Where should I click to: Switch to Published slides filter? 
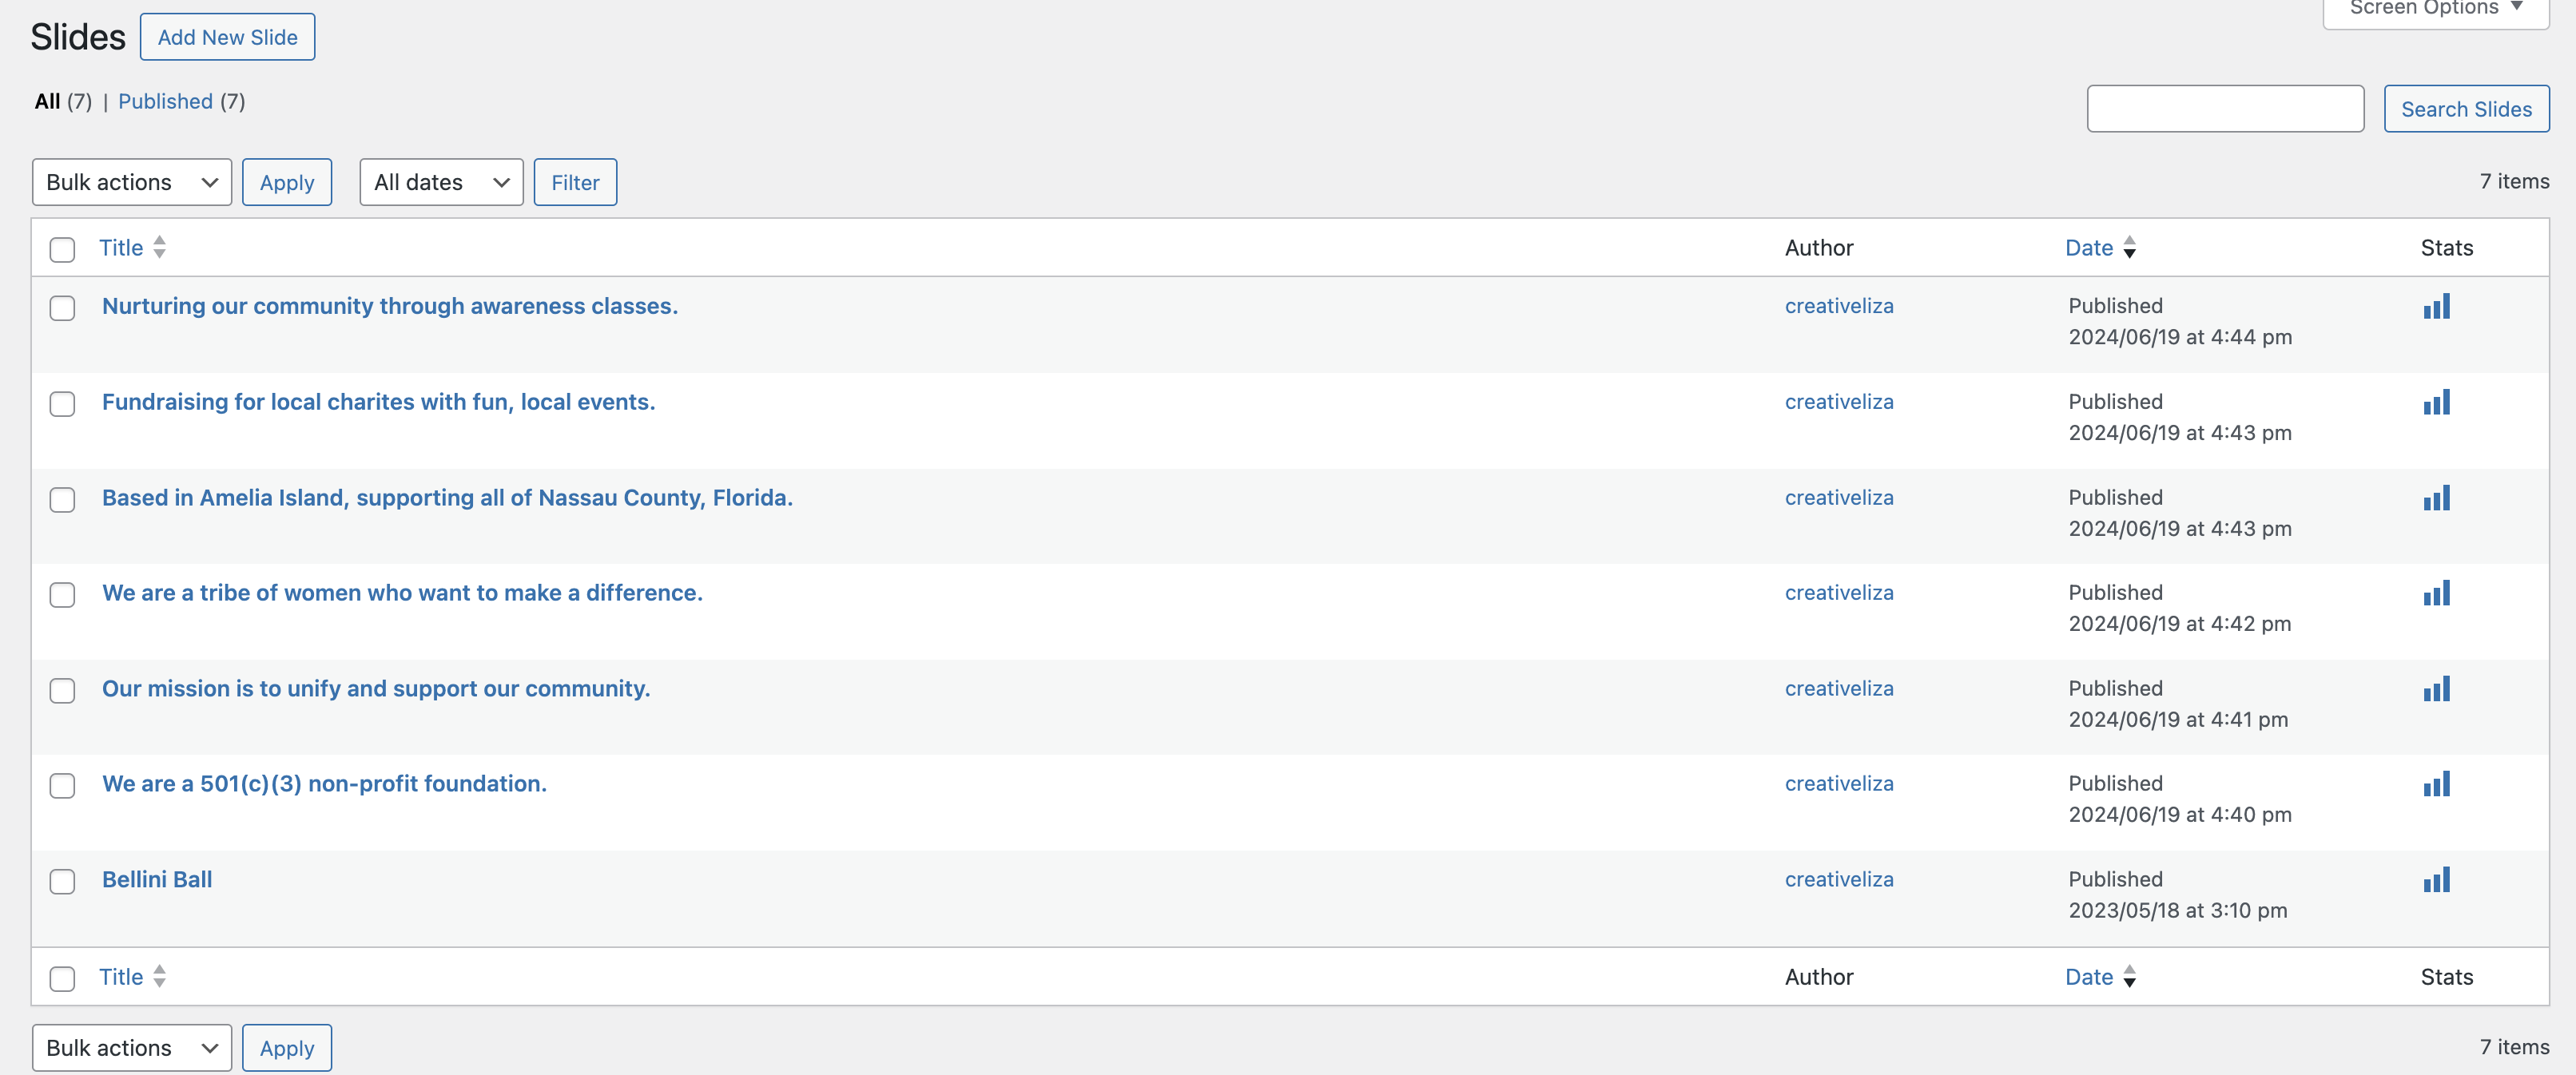pyautogui.click(x=165, y=101)
